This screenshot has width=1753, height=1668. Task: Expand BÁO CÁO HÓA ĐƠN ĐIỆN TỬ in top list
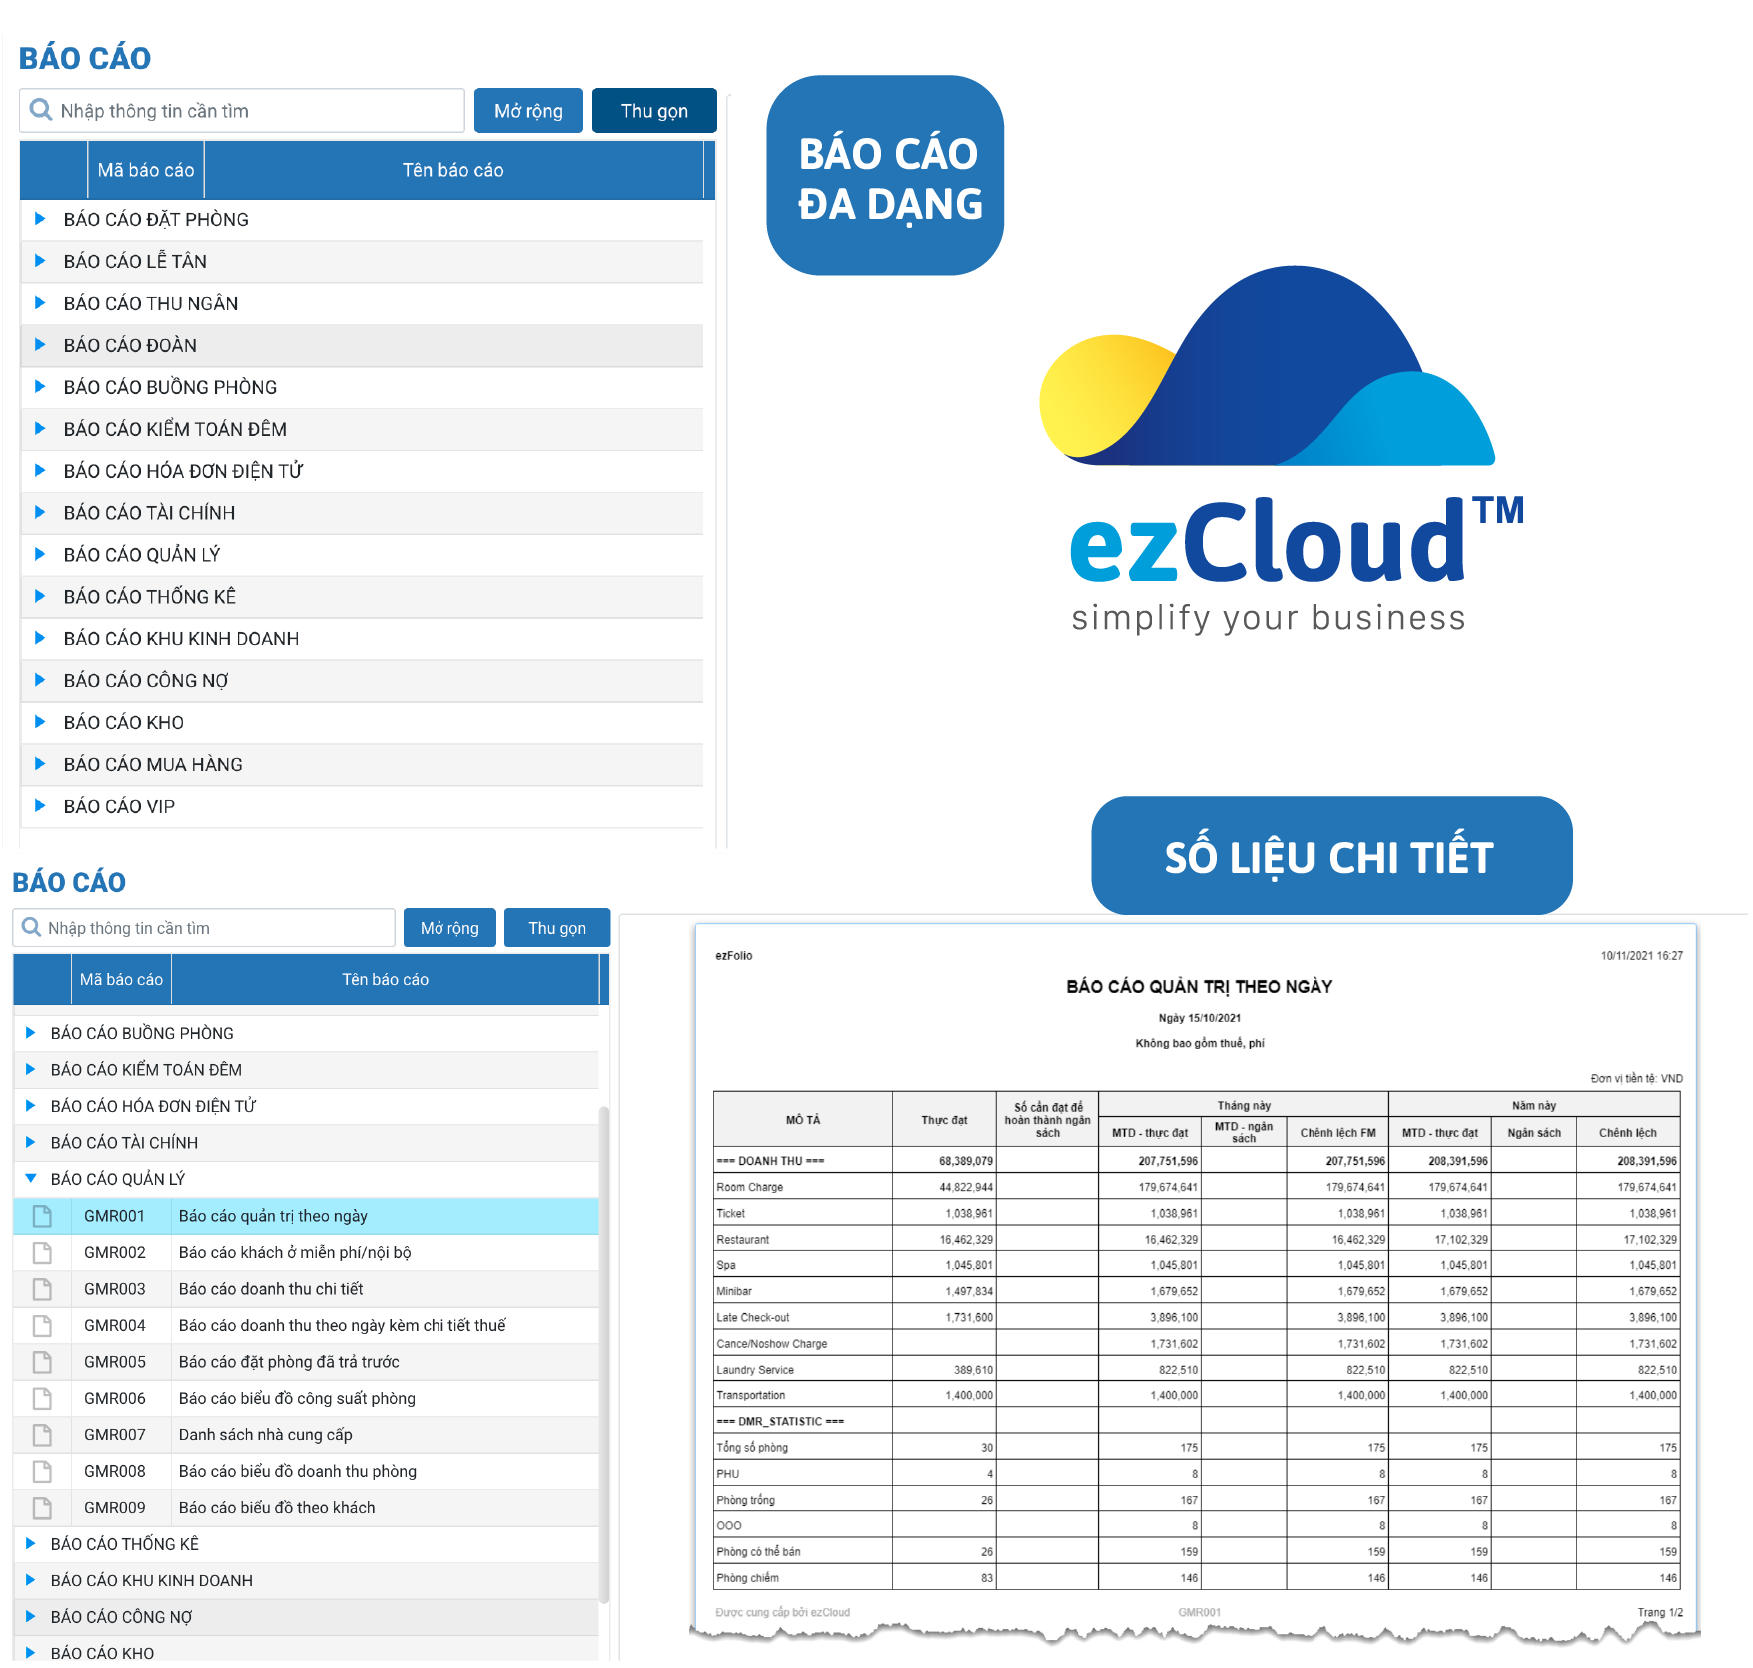pos(40,470)
